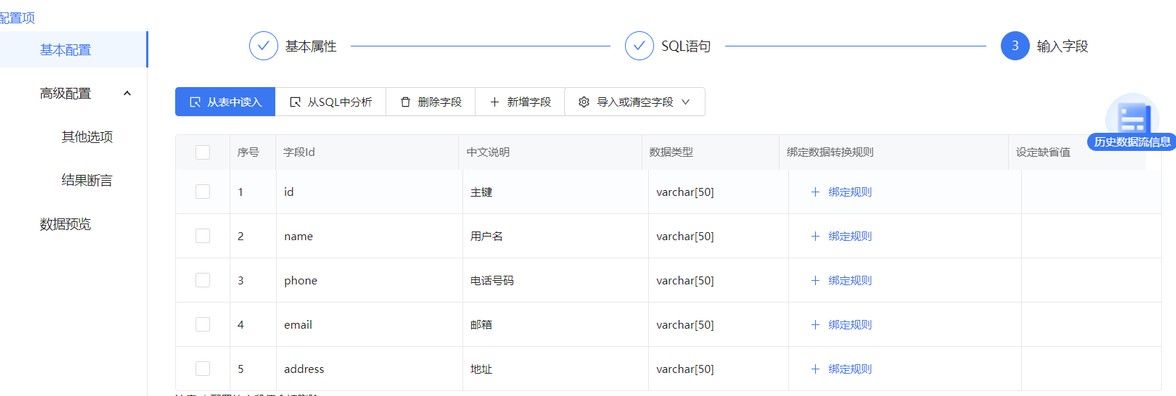
Task: Check the checkbox for the name row
Action: click(202, 236)
